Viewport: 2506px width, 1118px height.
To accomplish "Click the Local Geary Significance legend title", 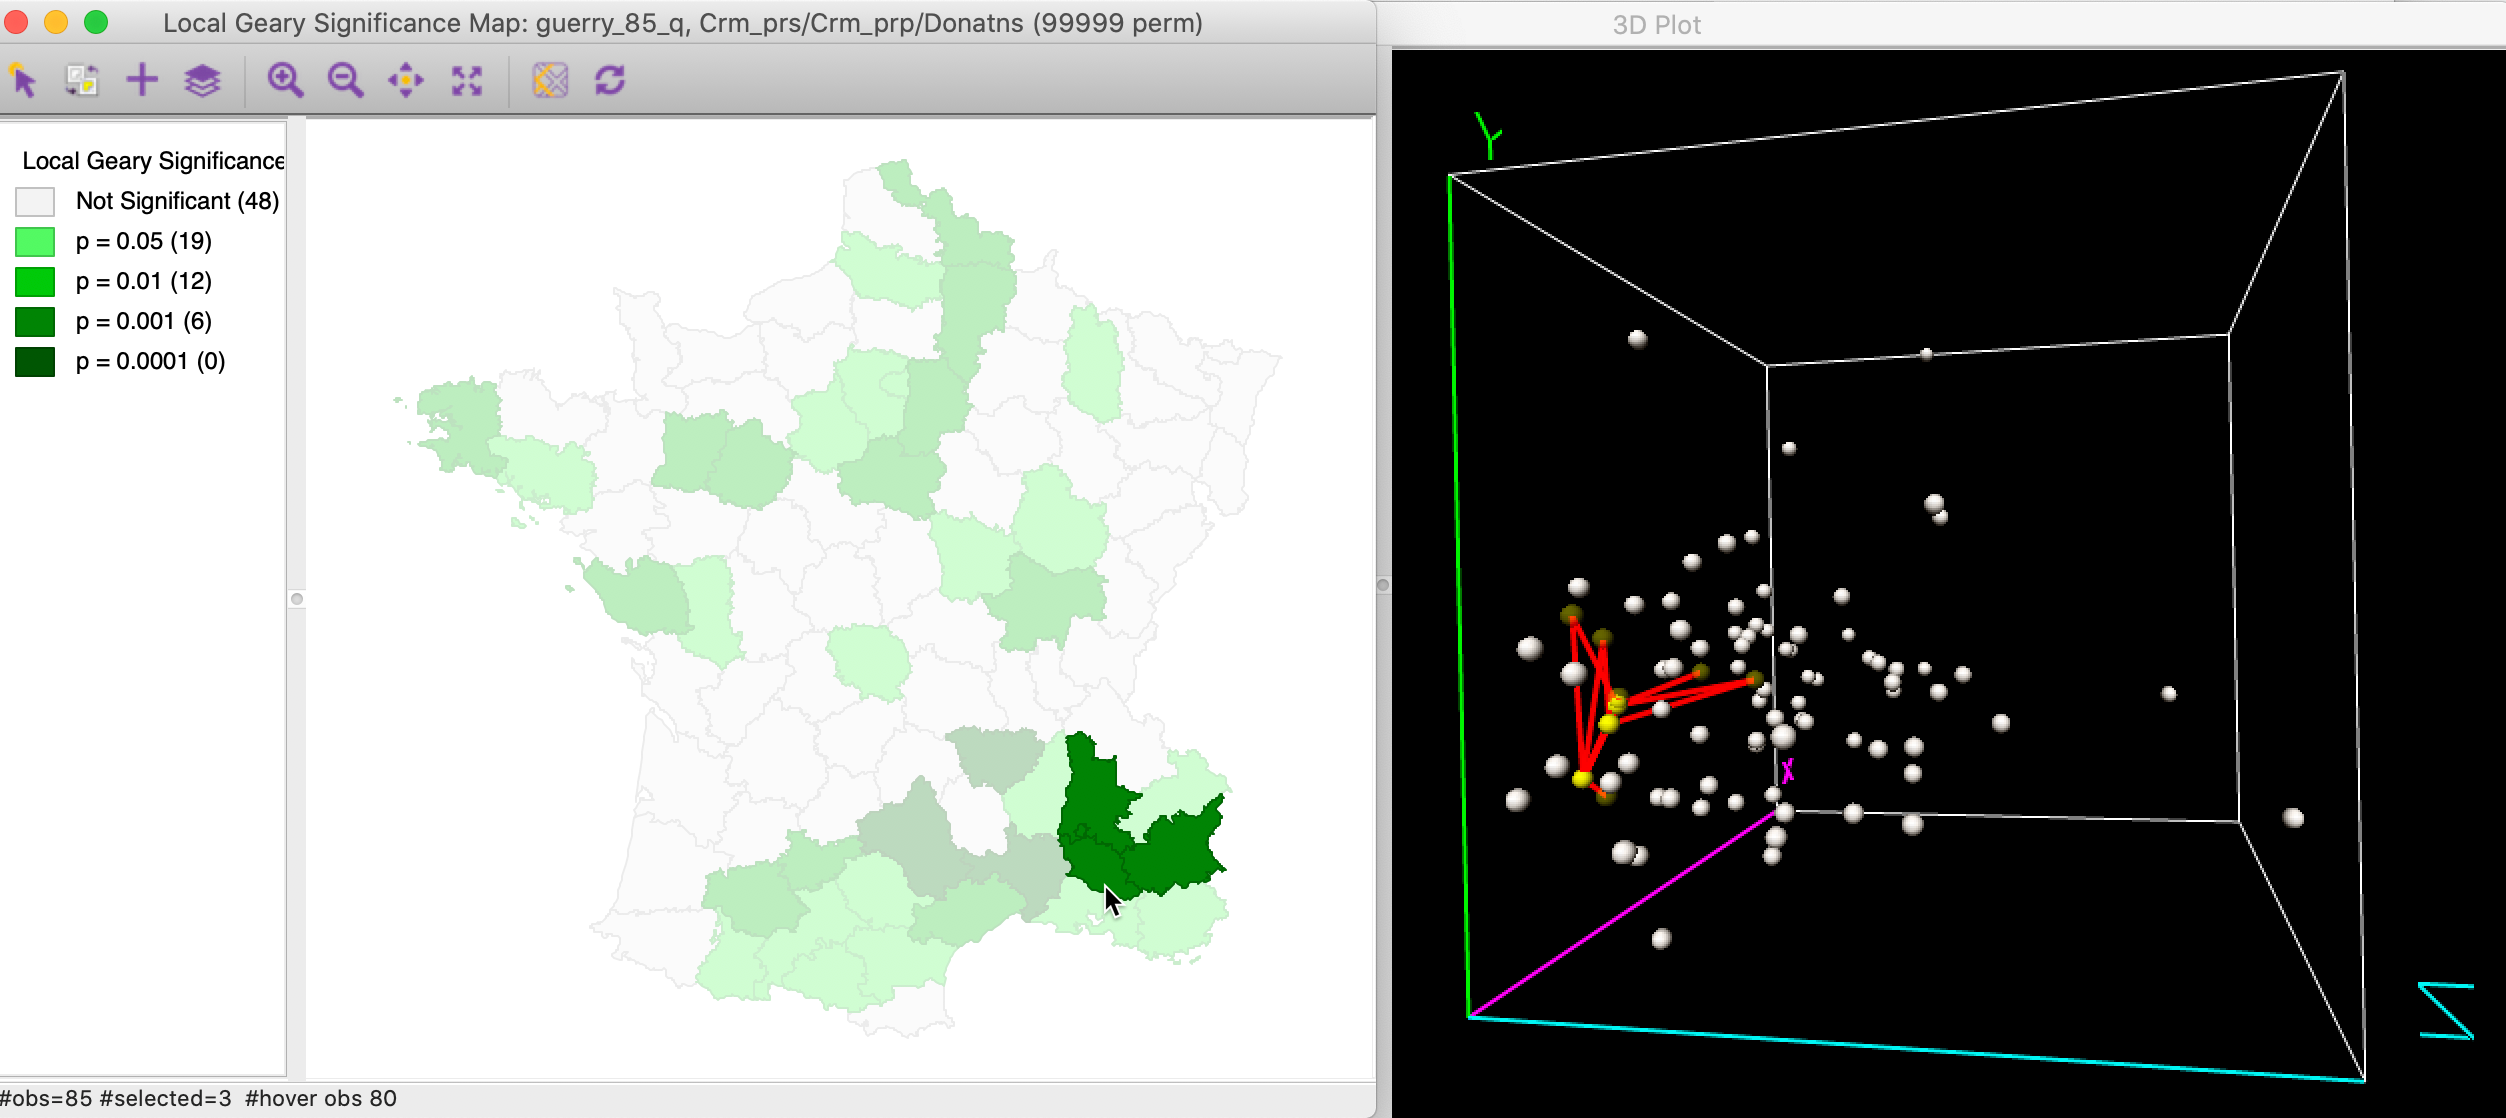I will click(152, 161).
